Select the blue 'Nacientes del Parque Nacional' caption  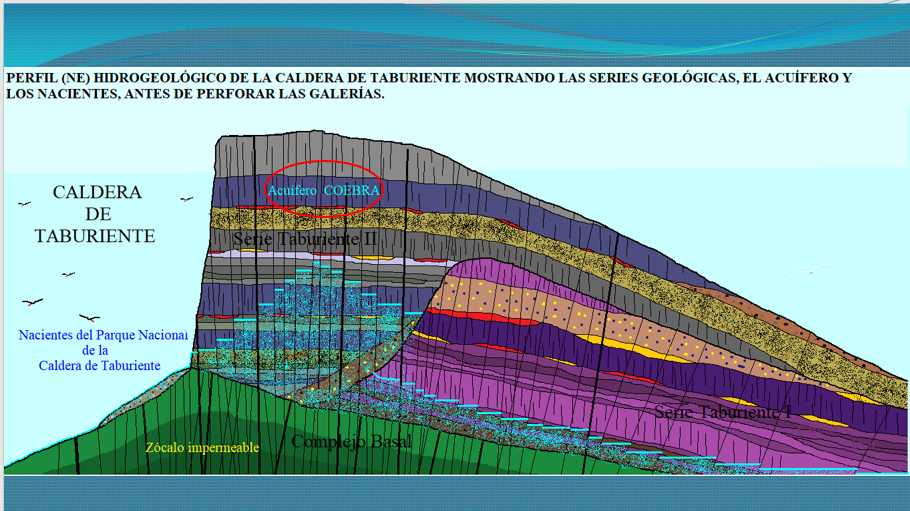[x=102, y=350]
